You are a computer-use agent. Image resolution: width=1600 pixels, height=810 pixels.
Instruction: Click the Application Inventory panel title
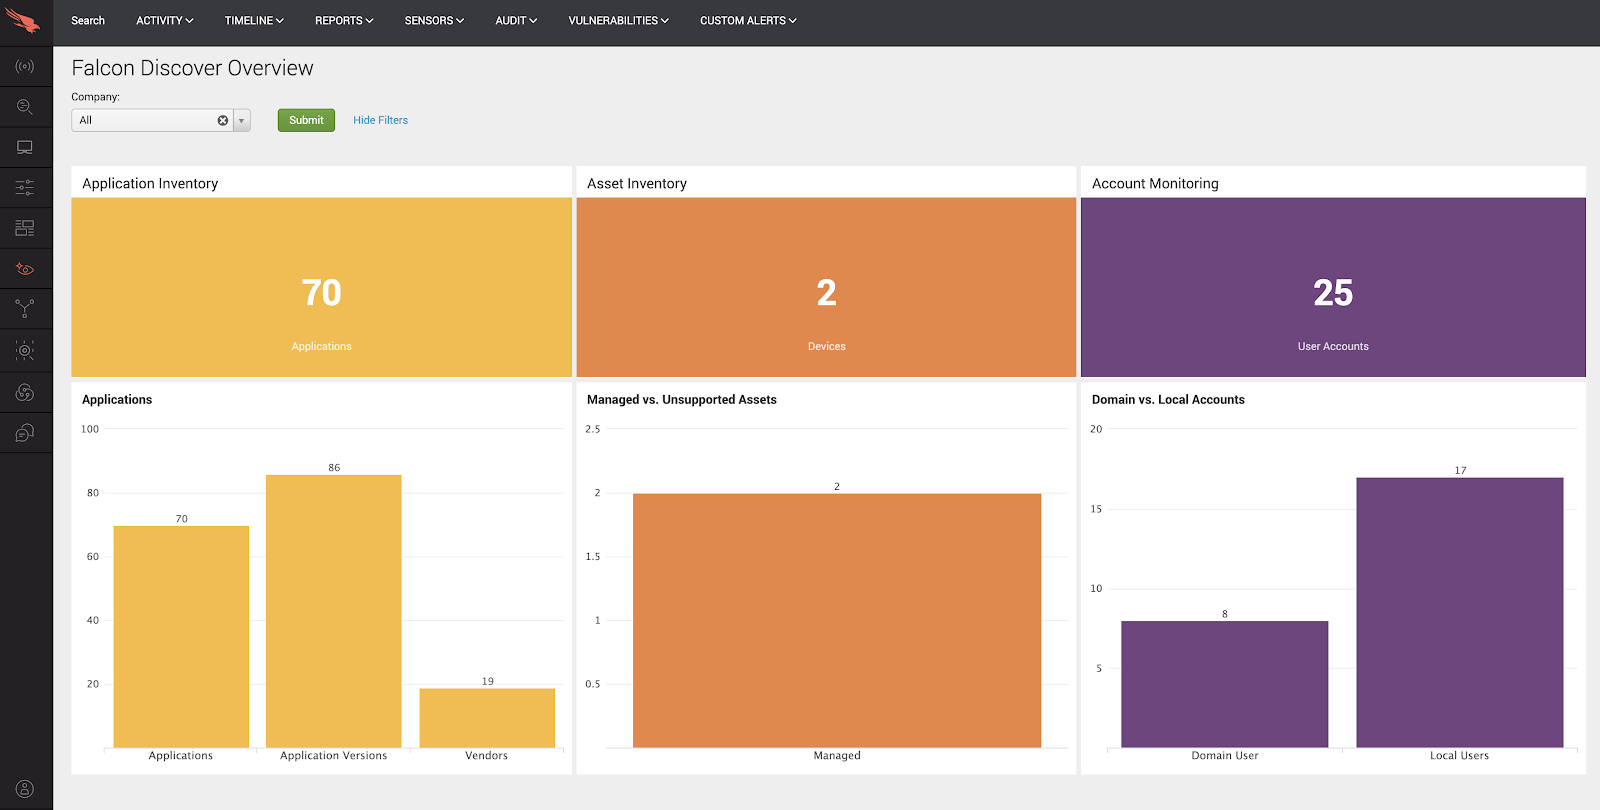pos(150,183)
